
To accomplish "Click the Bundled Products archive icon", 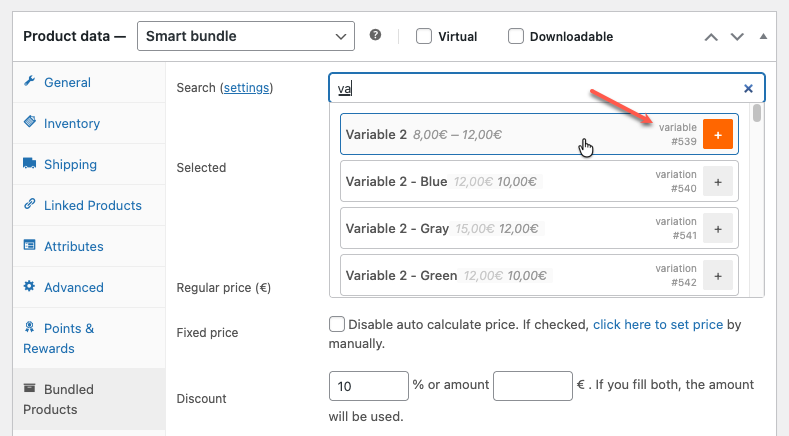I will [30, 388].
